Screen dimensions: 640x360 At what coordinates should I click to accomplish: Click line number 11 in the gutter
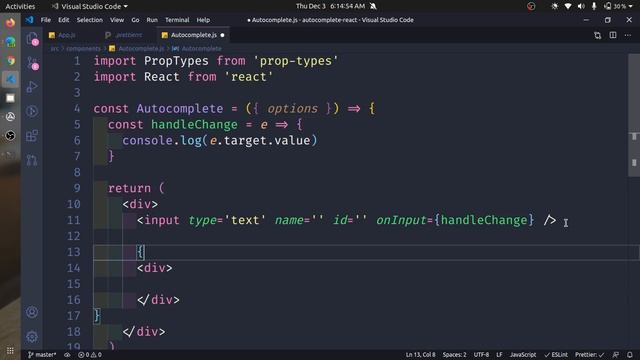74,220
